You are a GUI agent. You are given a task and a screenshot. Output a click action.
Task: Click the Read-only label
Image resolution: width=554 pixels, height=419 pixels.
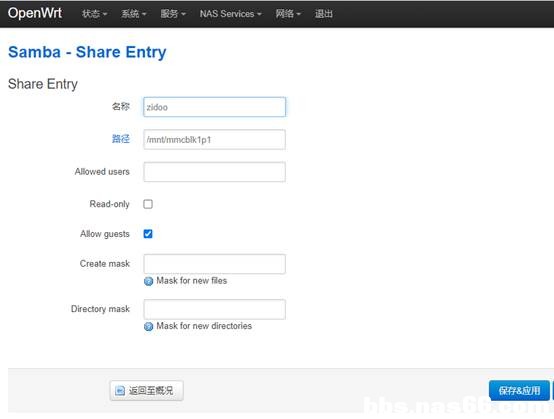coord(110,204)
